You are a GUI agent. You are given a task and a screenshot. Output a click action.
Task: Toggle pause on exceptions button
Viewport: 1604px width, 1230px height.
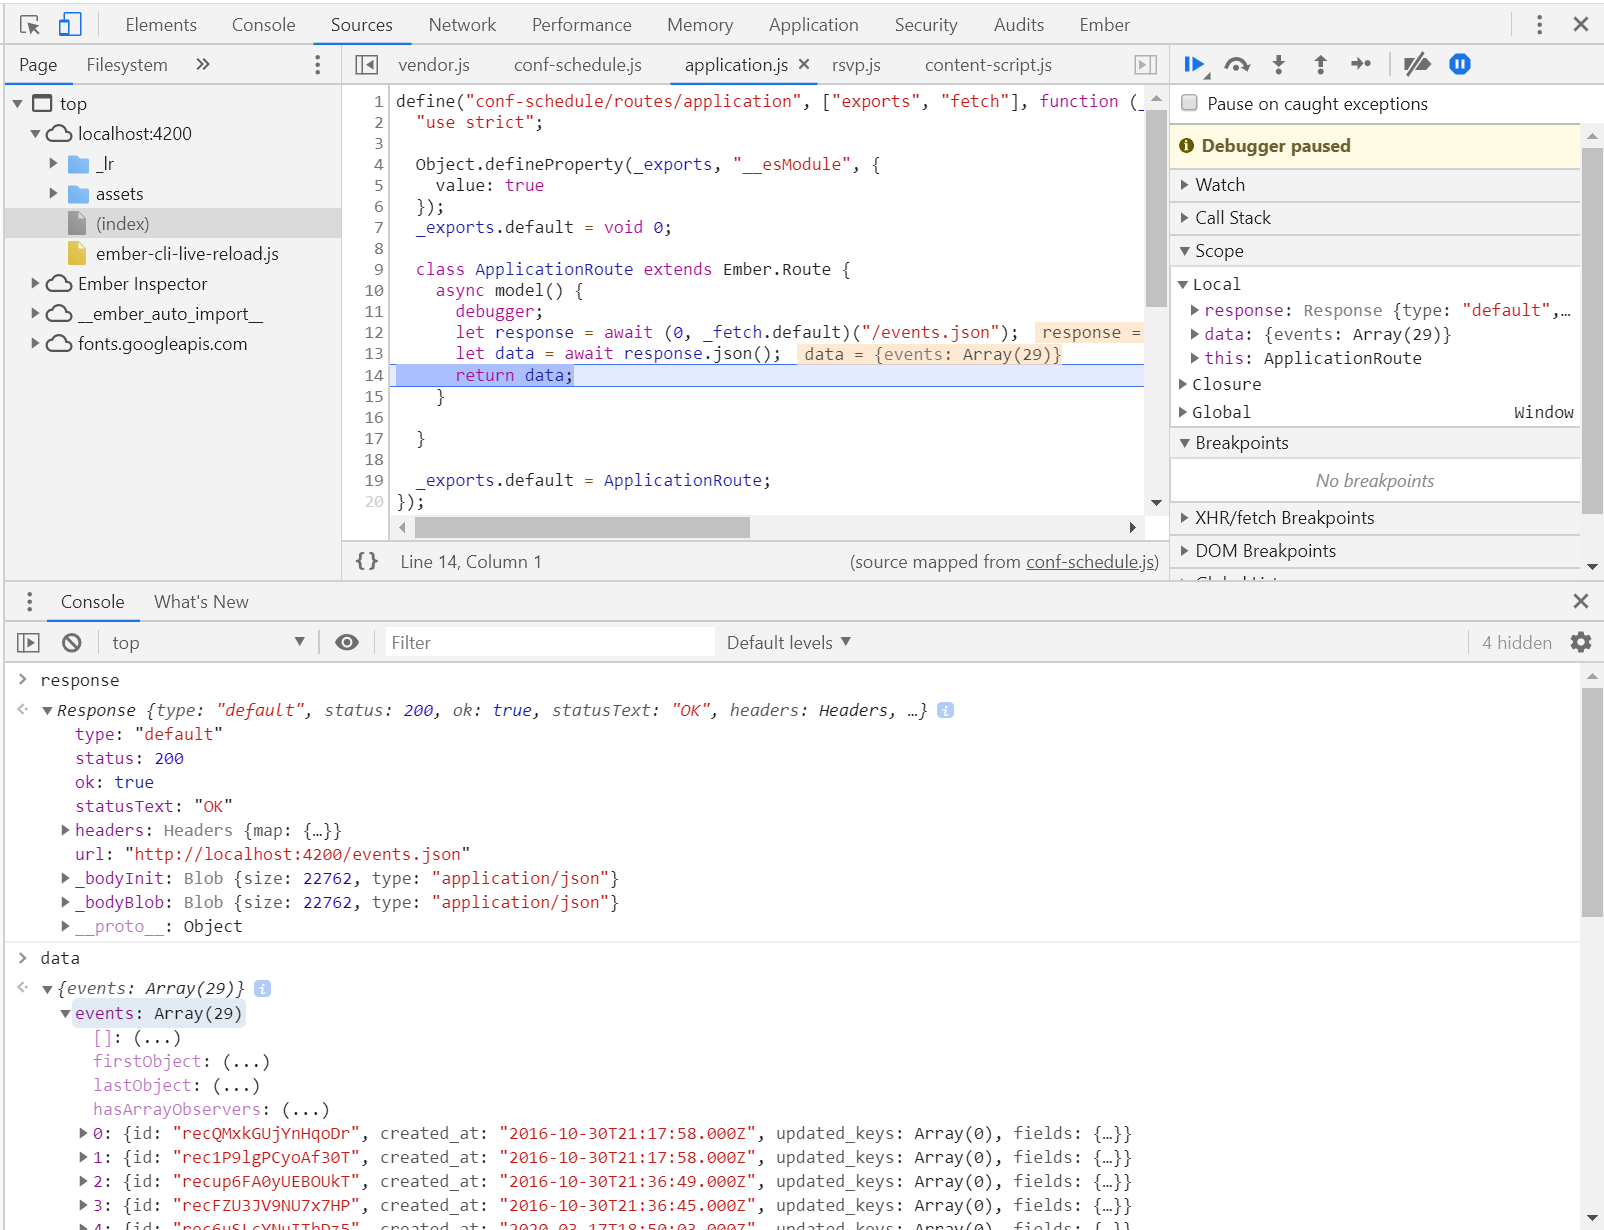1460,65
